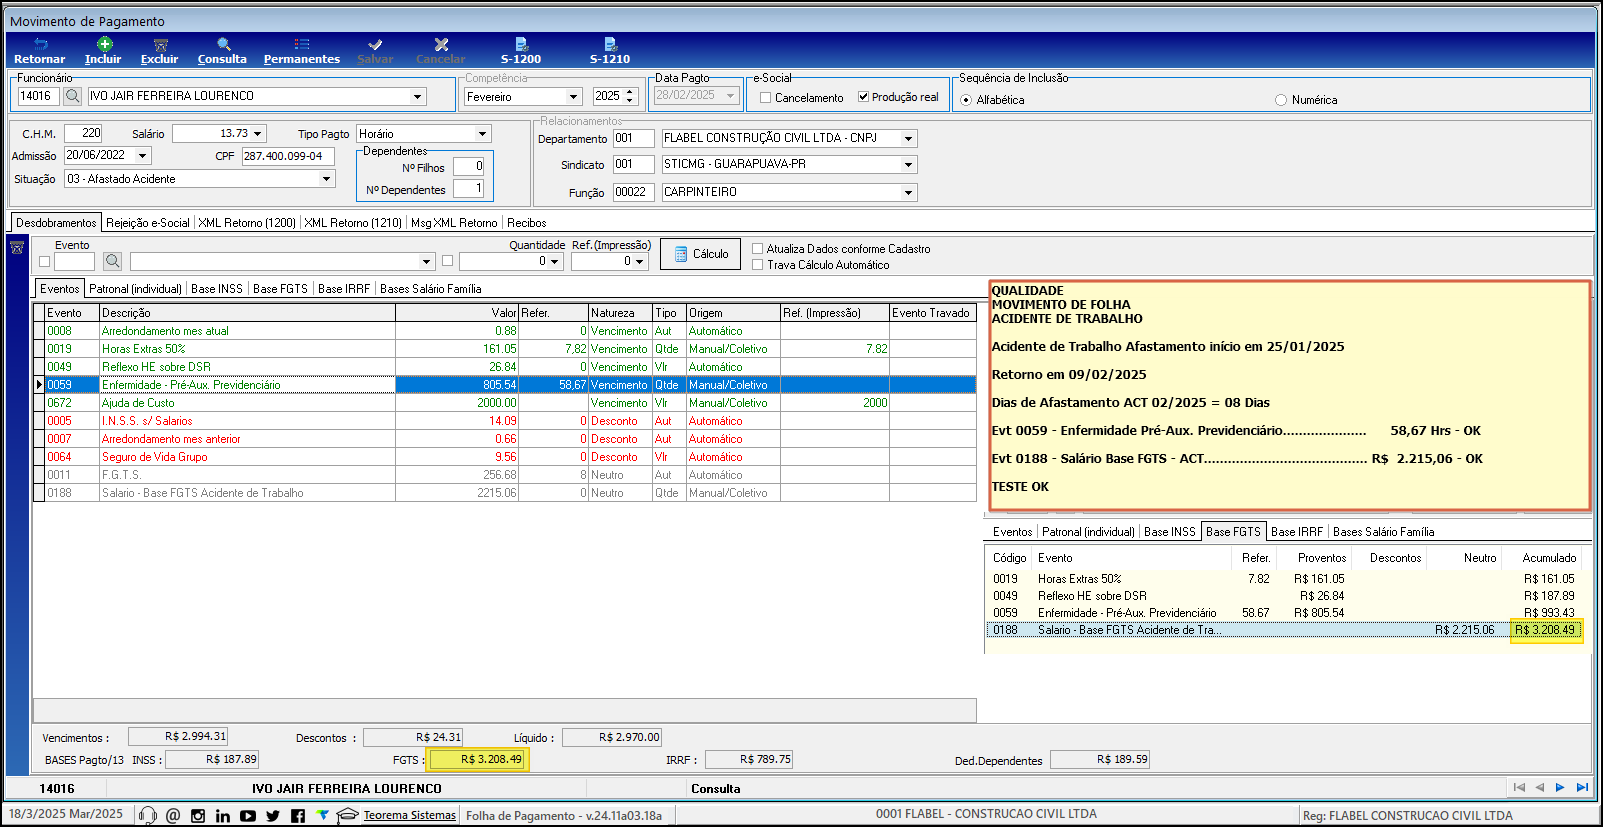Click the Nº Dependentes field
This screenshot has width=1603, height=827.
click(469, 189)
